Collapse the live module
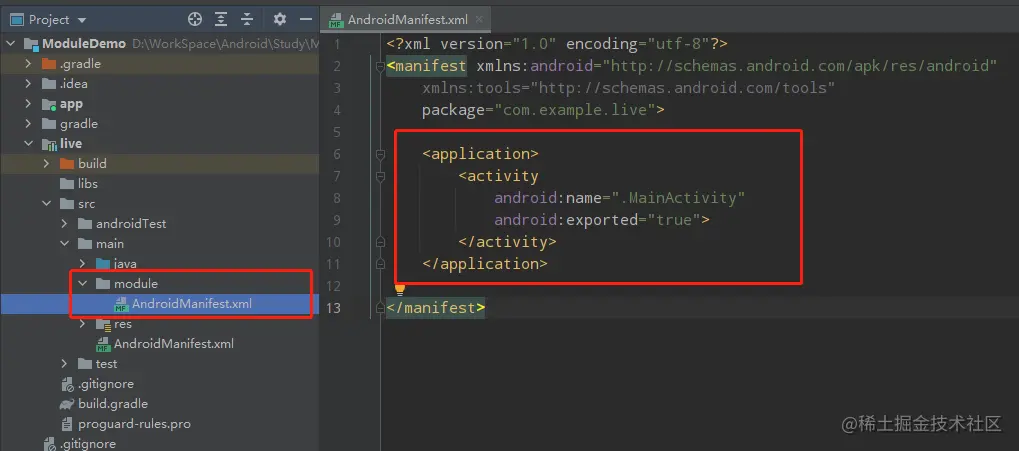Screen dimensions: 1019x451 (28, 144)
